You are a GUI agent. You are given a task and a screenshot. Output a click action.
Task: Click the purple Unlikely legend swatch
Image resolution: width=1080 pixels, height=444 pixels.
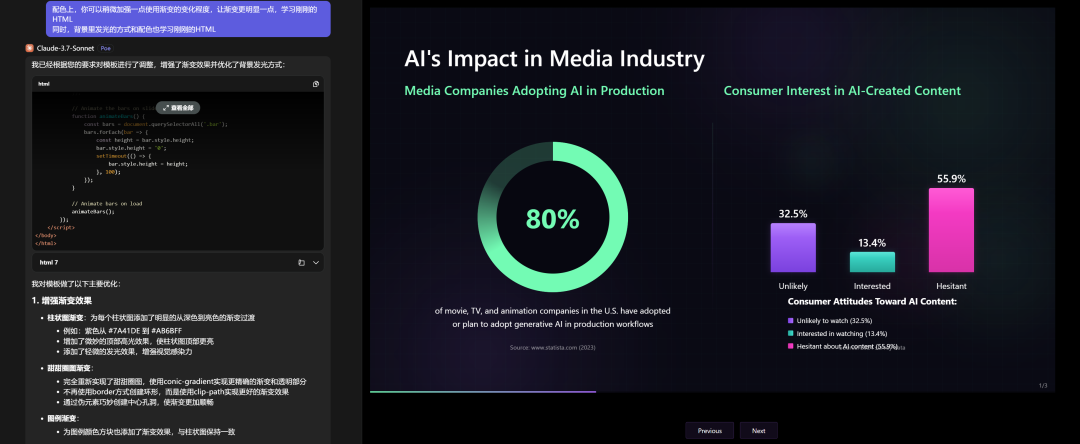790,321
